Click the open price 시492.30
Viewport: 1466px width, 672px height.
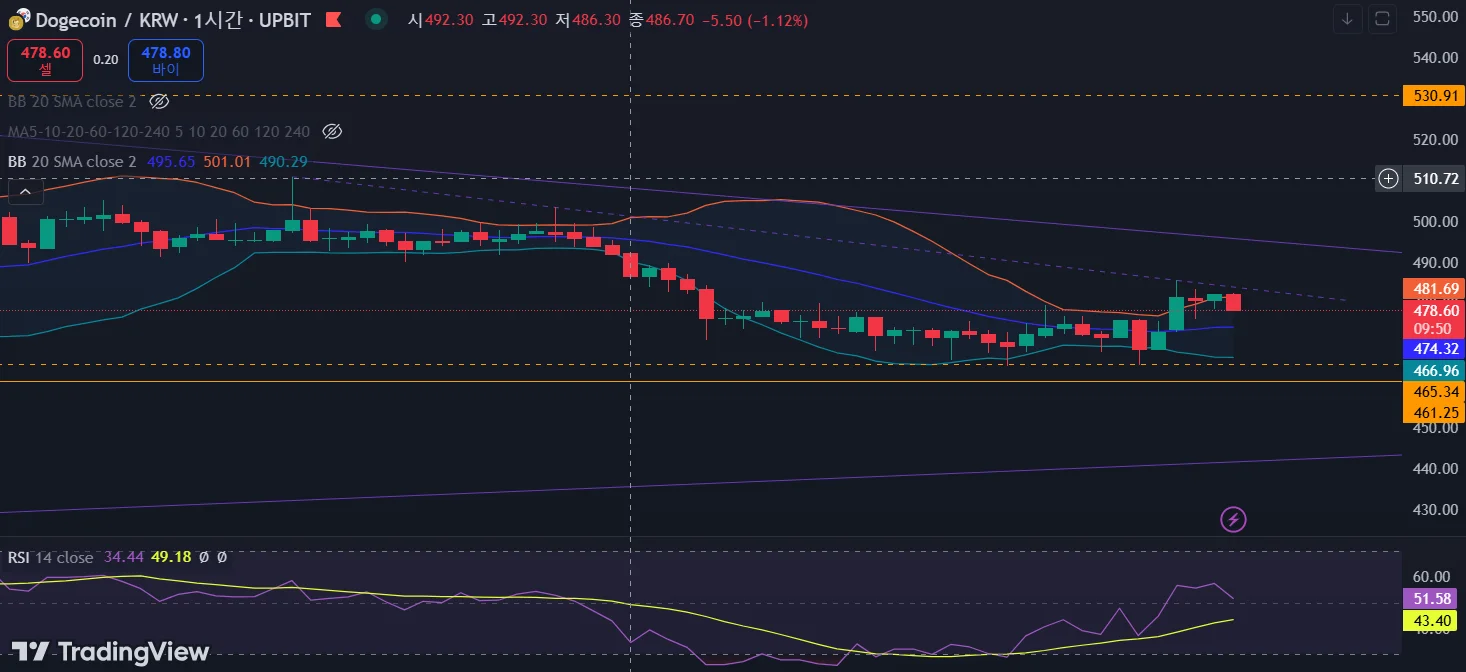pyautogui.click(x=440, y=19)
